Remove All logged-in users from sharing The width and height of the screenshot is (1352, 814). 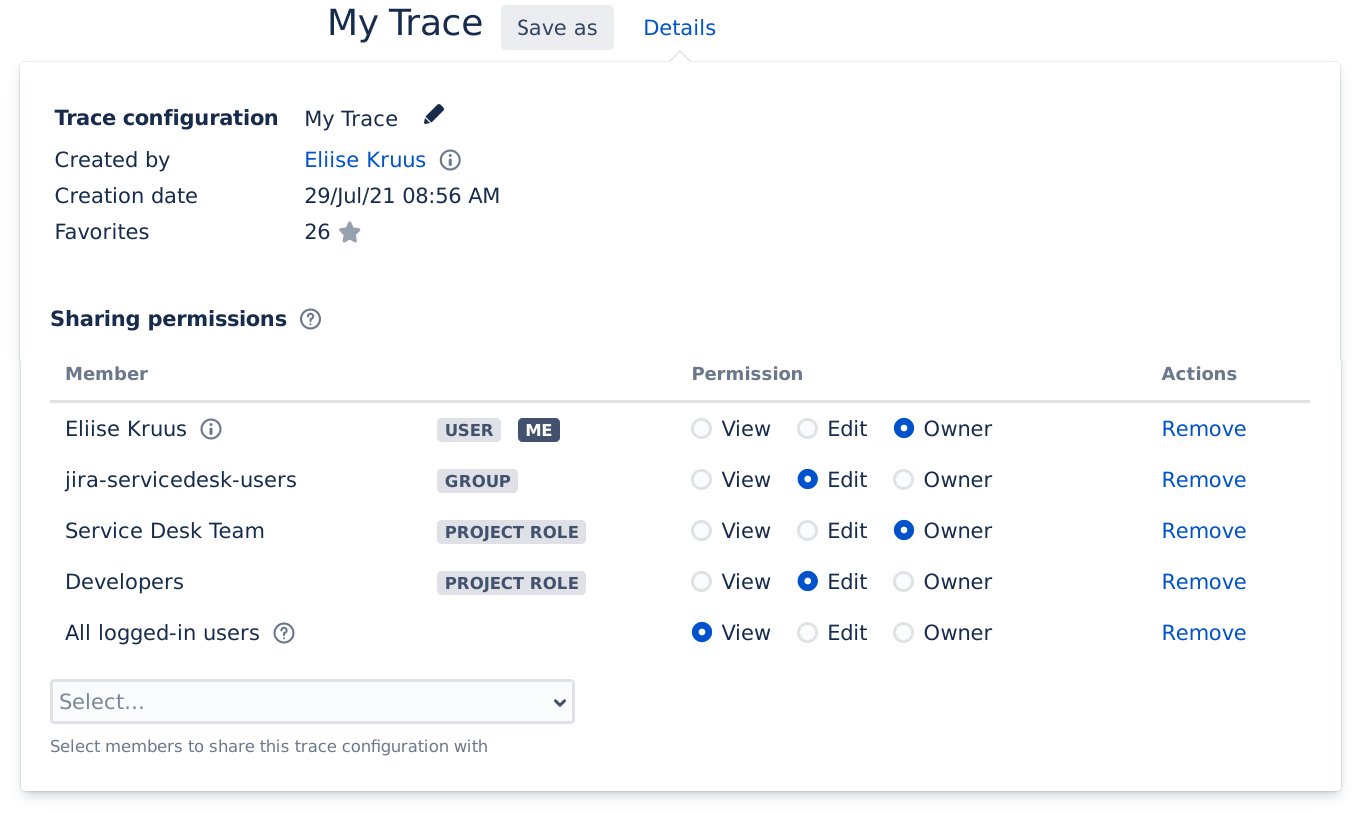click(x=1204, y=633)
